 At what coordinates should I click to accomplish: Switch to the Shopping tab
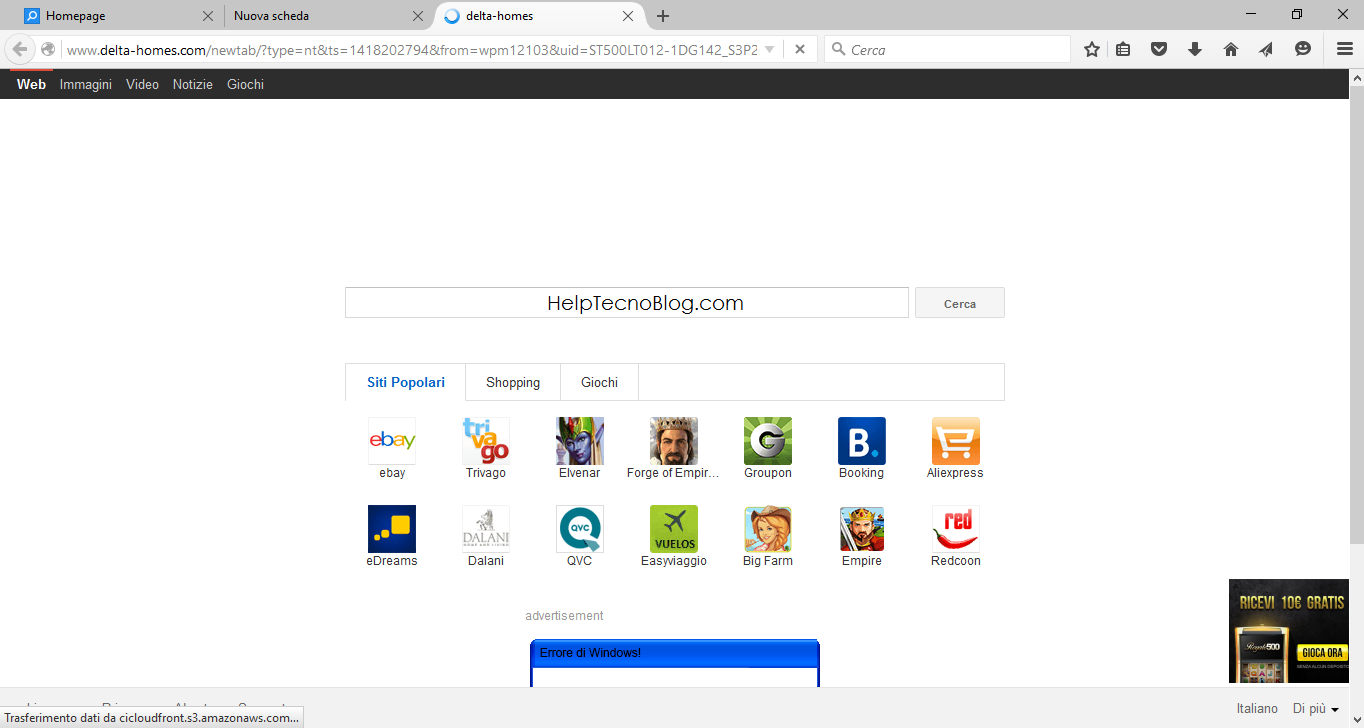click(x=513, y=382)
